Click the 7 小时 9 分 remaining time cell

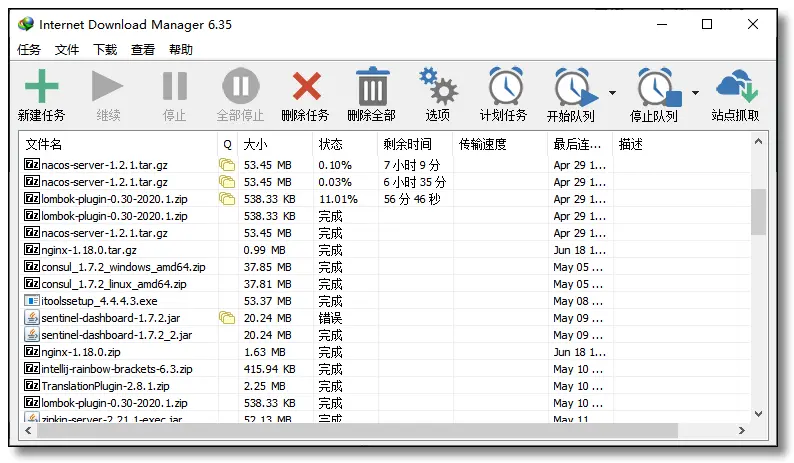point(412,165)
